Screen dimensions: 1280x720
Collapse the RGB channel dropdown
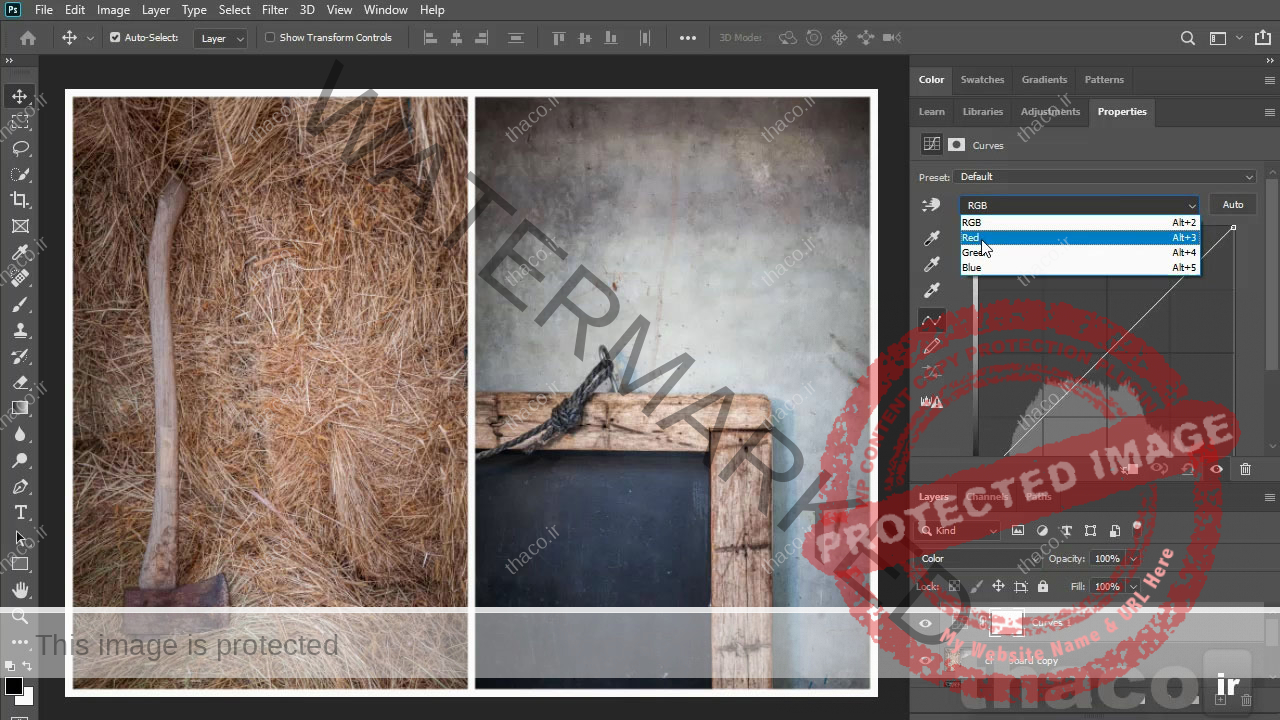(x=1079, y=205)
